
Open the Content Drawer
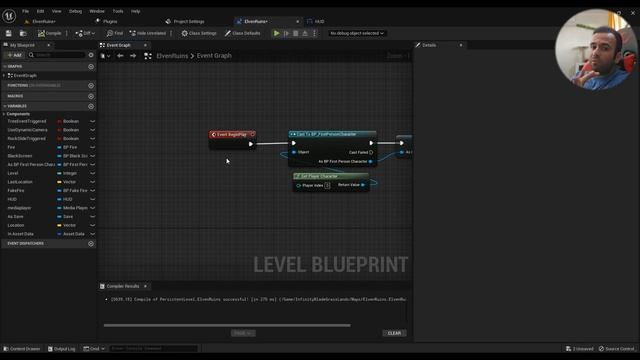click(x=22, y=349)
